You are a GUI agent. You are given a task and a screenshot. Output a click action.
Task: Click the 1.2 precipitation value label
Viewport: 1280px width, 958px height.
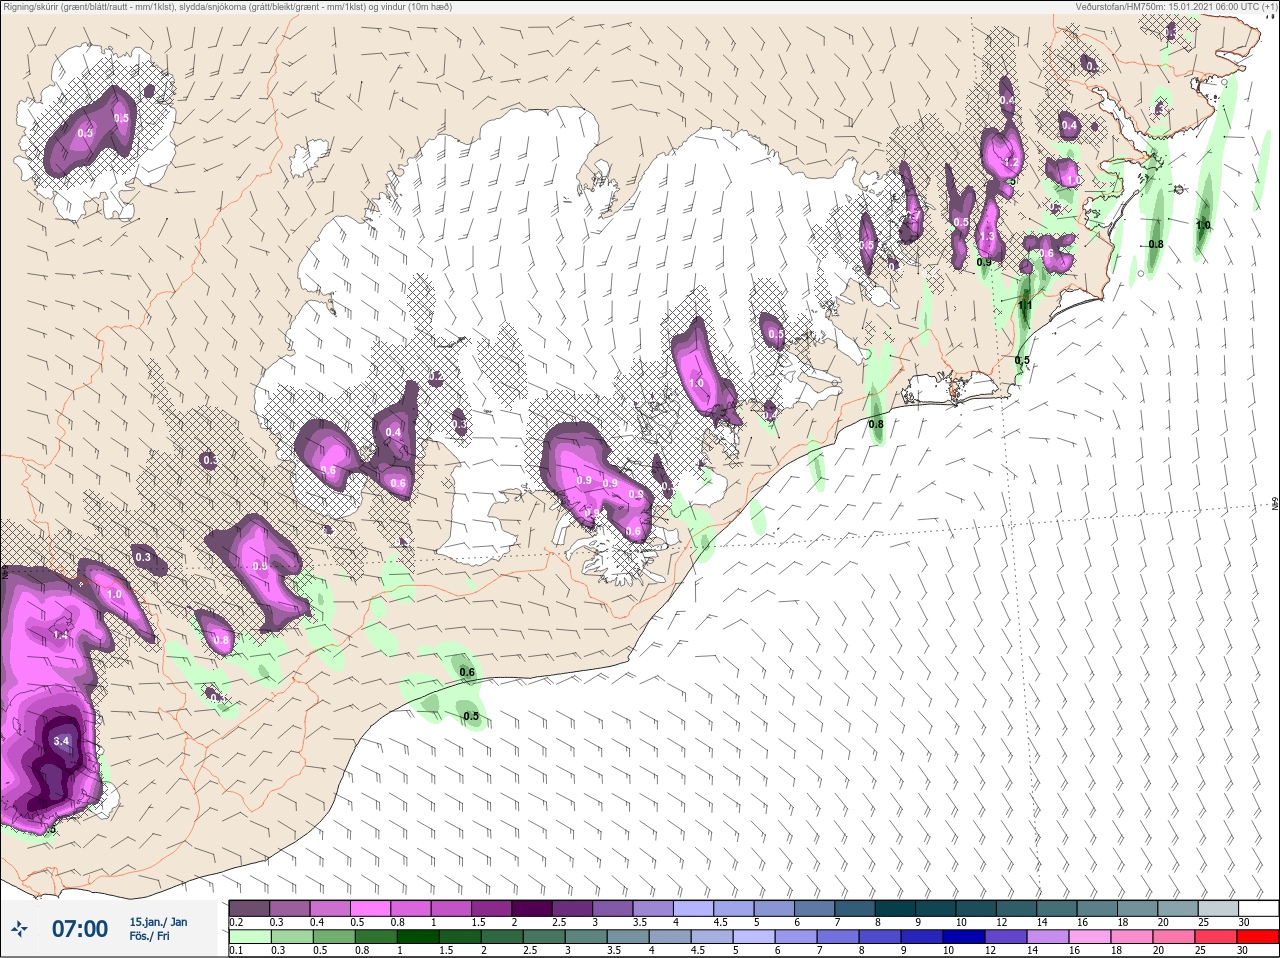1010,162
